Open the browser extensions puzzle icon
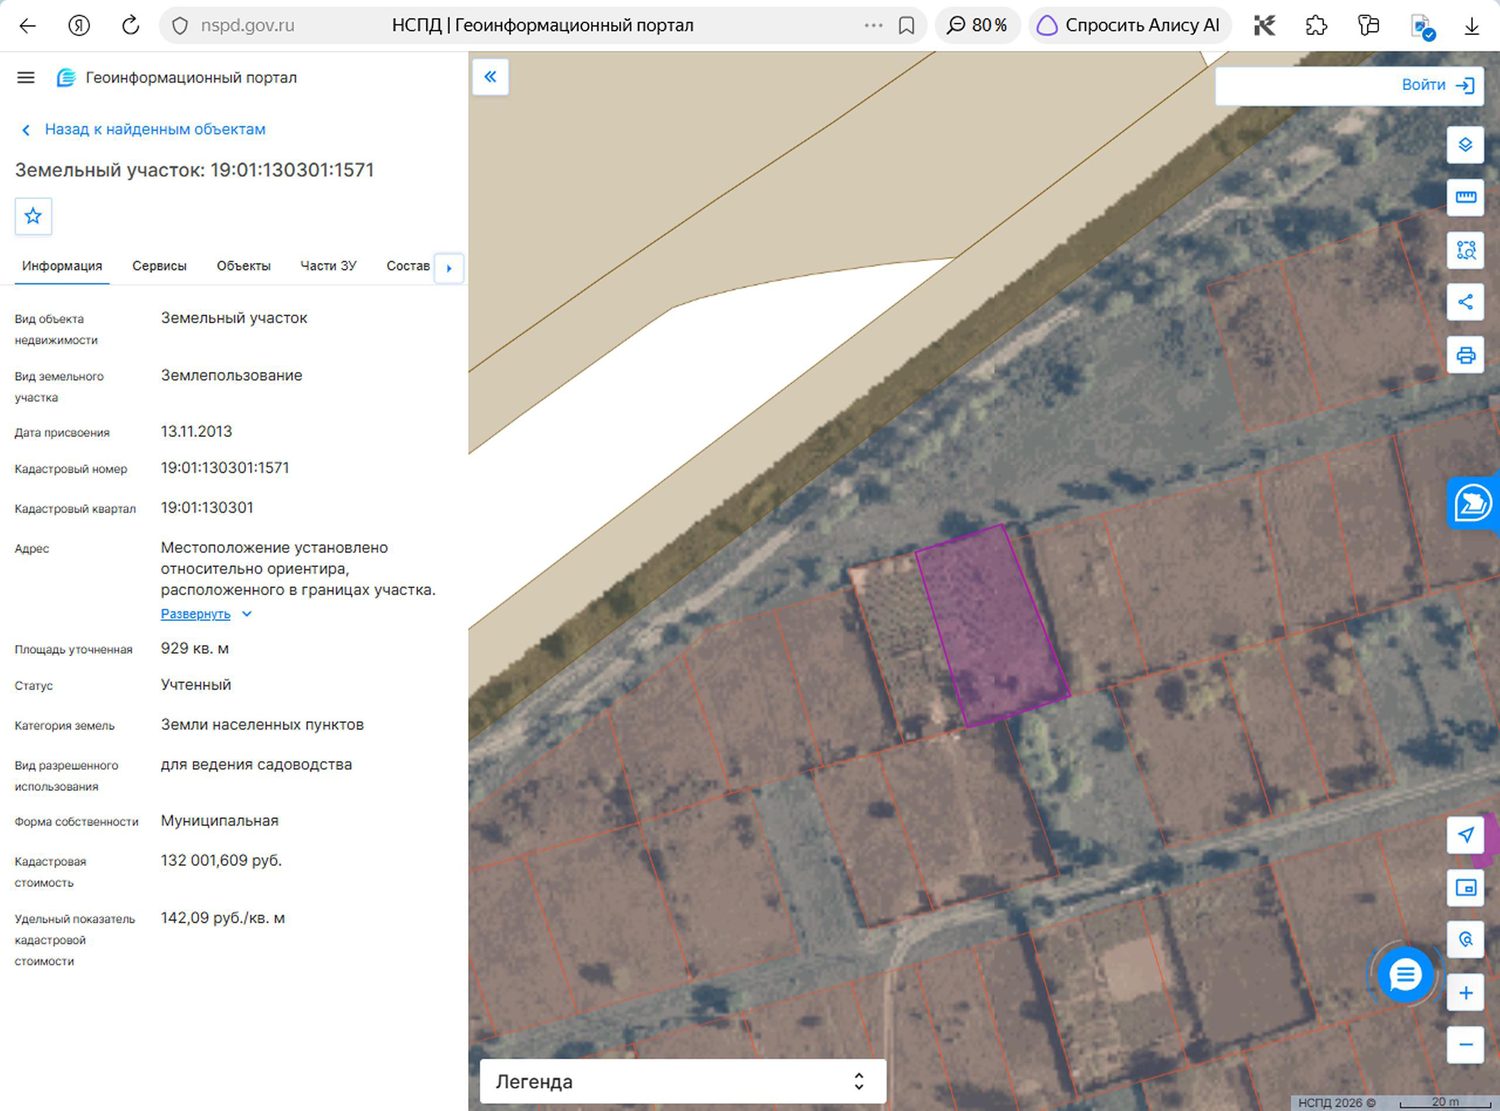1500x1111 pixels. point(1316,26)
